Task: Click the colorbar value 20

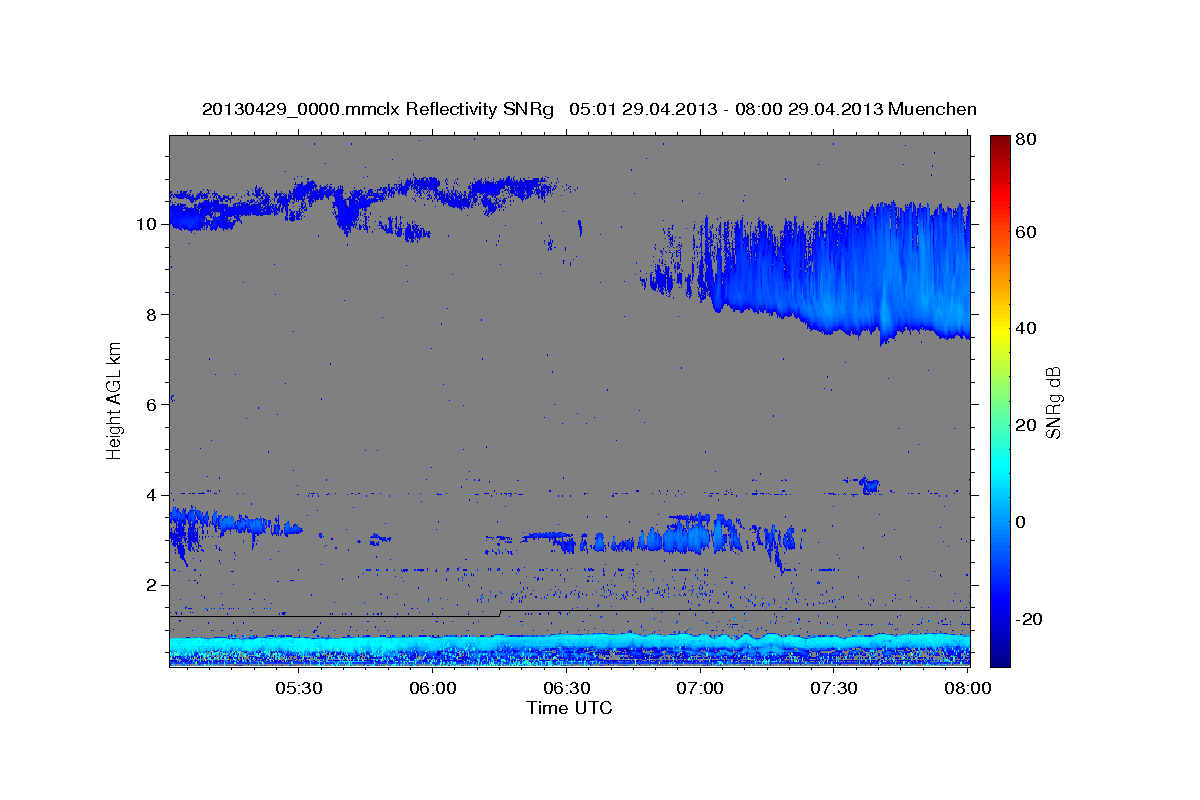Action: [1027, 425]
